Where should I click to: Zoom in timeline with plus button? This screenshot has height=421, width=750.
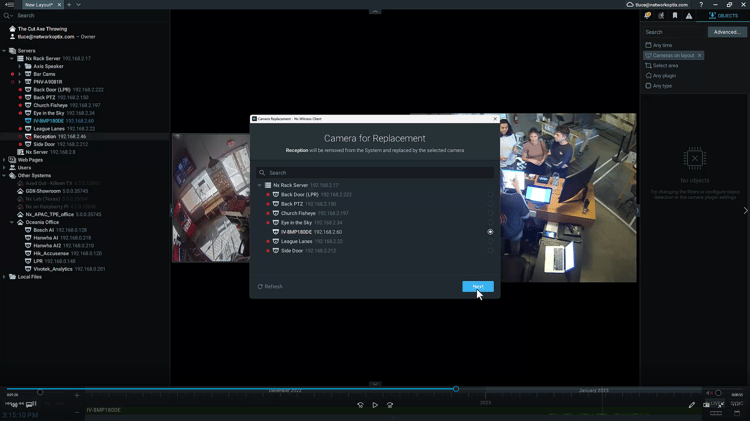(x=77, y=395)
